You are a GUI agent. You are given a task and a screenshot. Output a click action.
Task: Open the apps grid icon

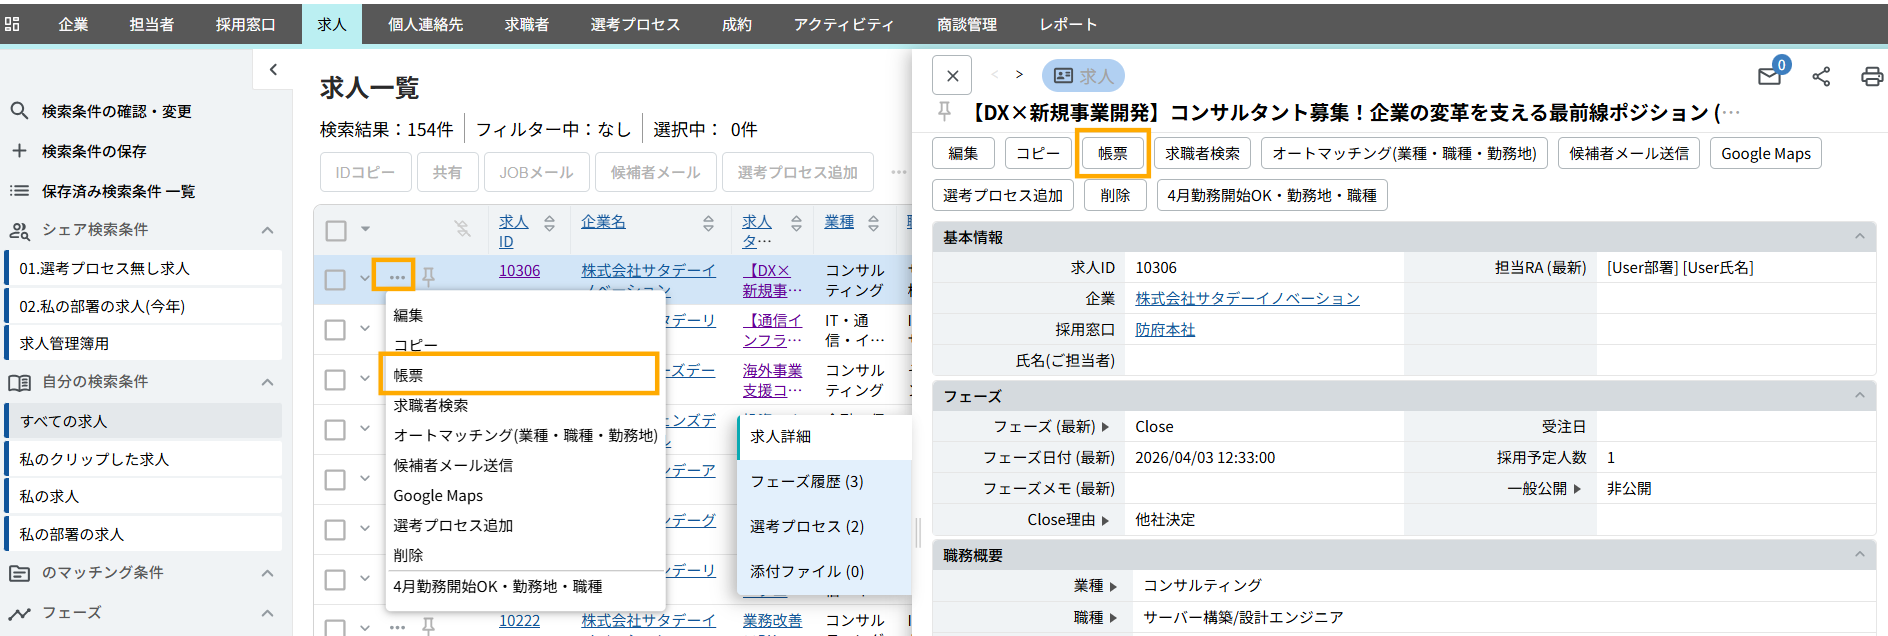pos(13,24)
